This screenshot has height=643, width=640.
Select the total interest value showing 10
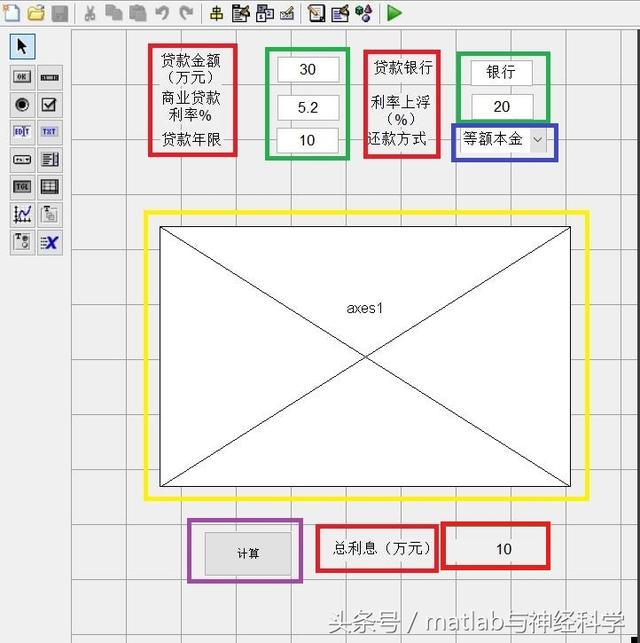[x=503, y=549]
